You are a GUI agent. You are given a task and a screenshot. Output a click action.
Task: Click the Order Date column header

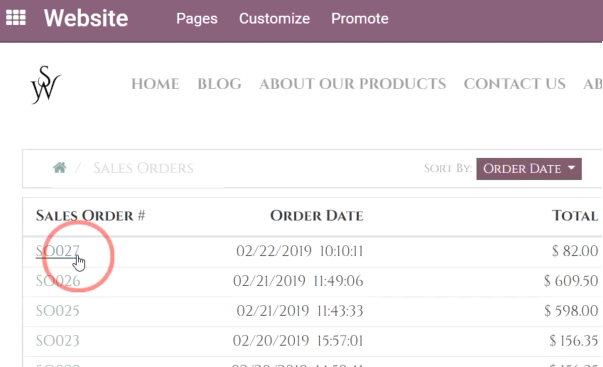pos(316,215)
